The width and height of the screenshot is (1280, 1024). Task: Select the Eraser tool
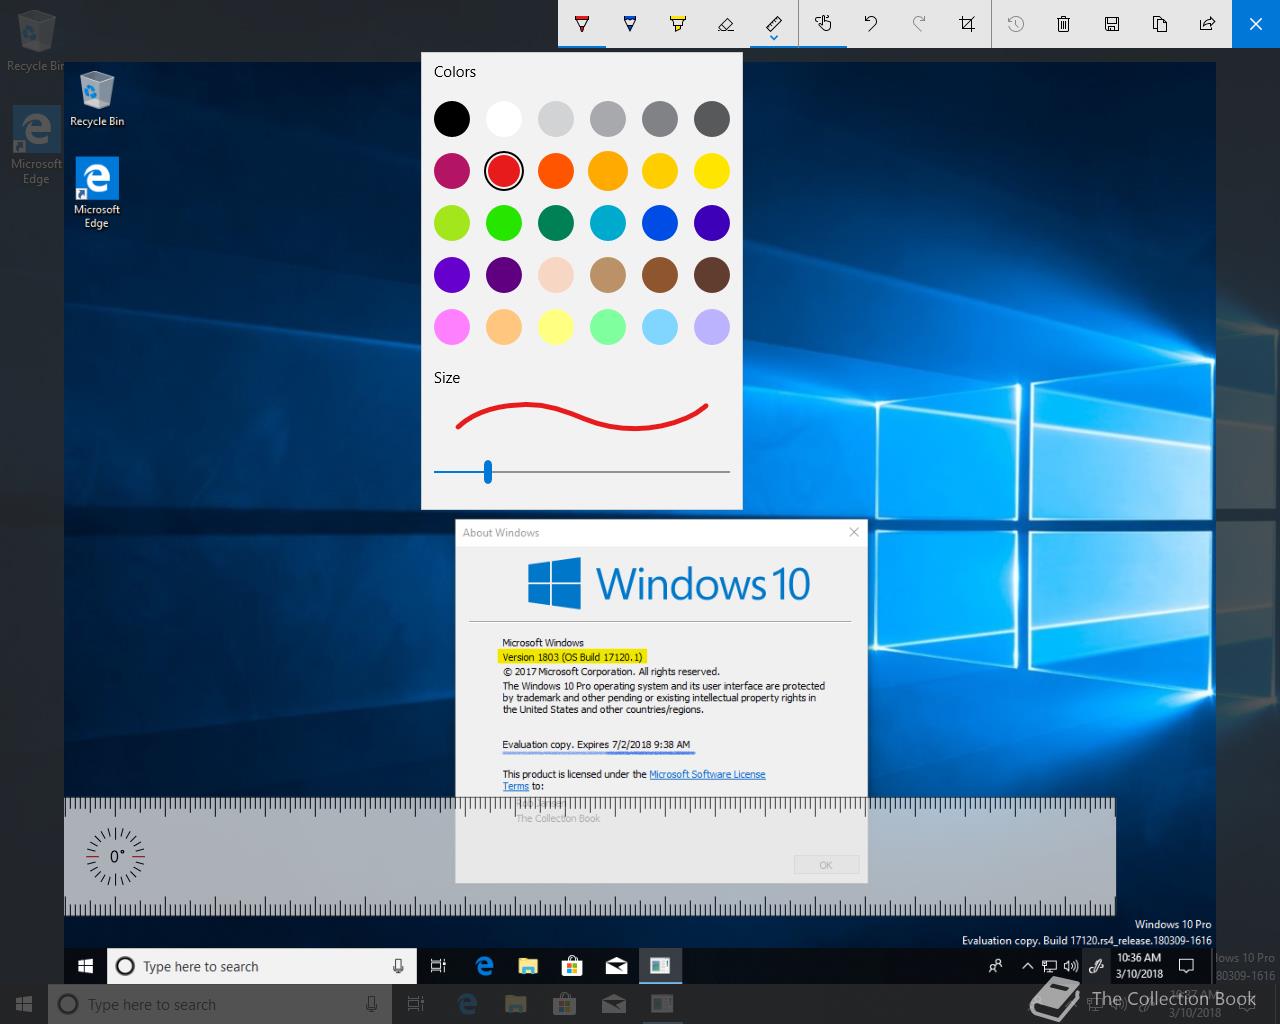coord(726,23)
